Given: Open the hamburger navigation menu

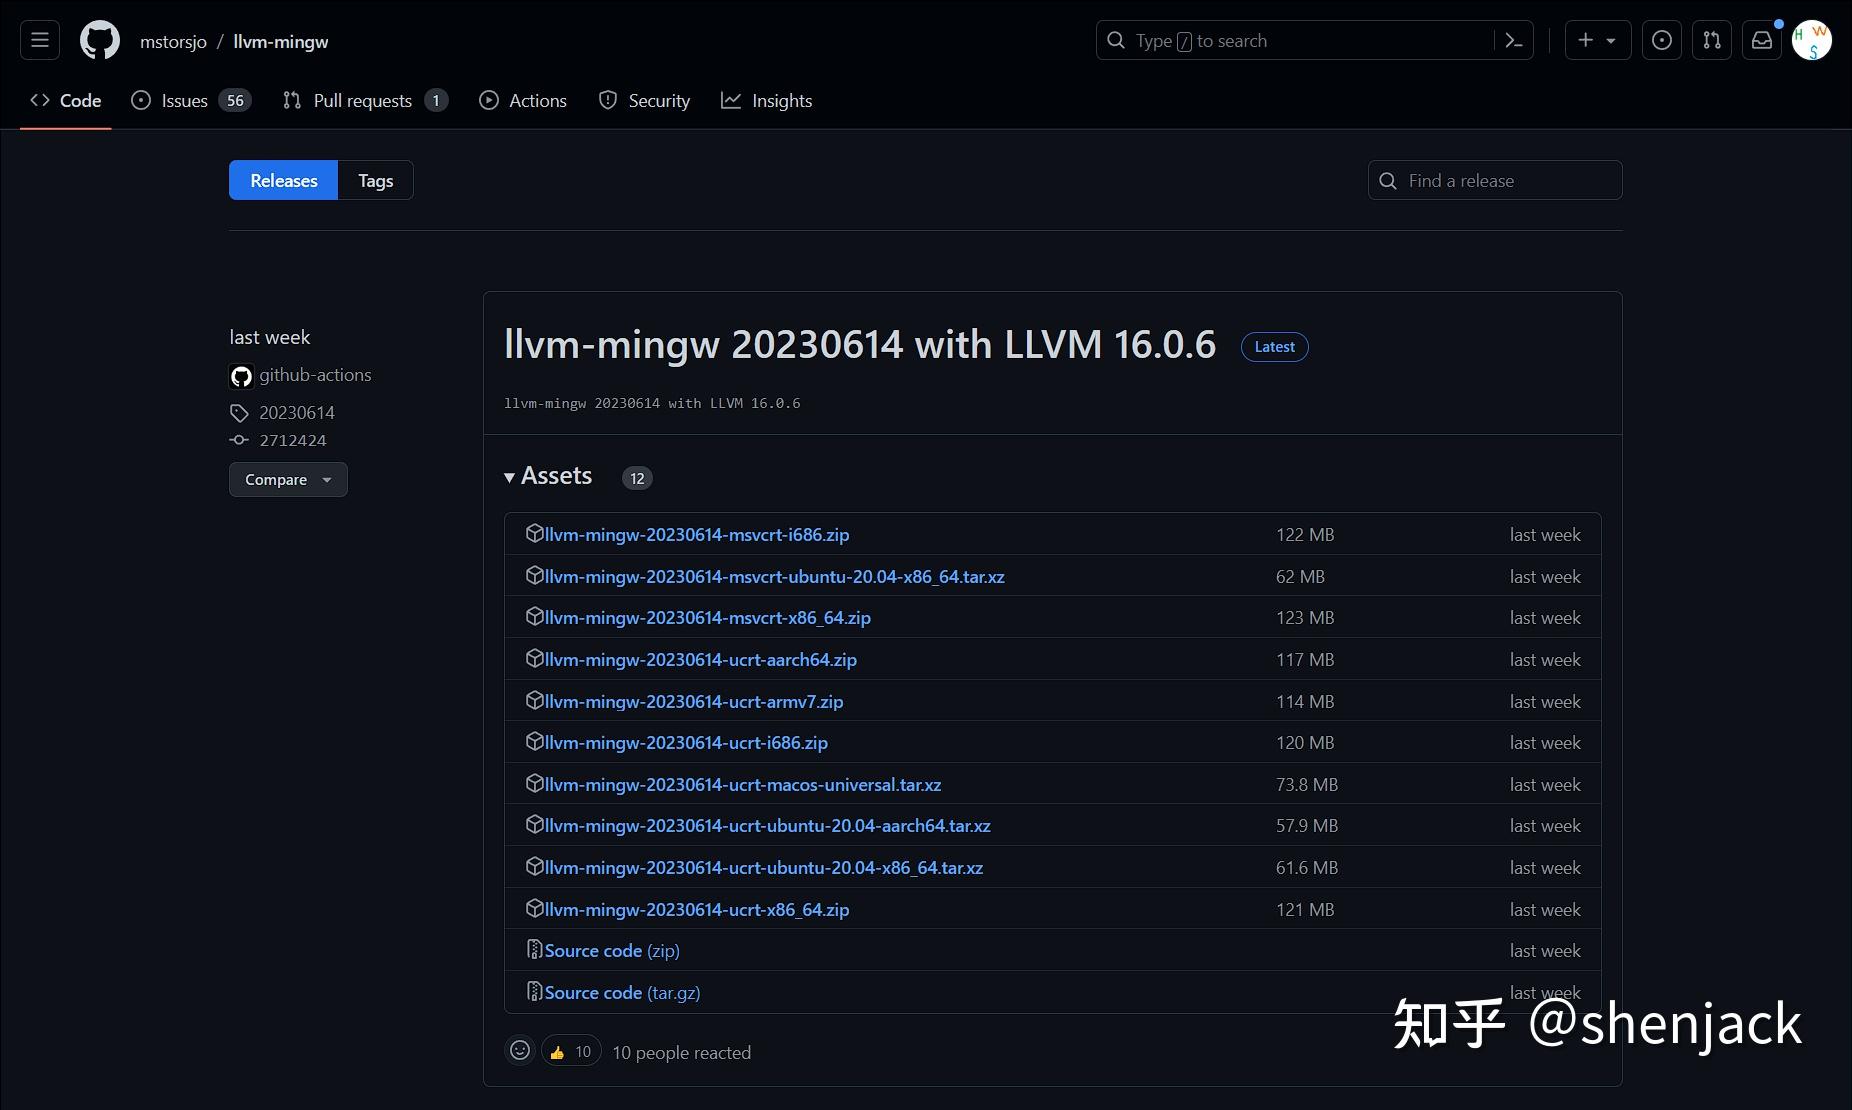Looking at the screenshot, I should click(x=40, y=40).
